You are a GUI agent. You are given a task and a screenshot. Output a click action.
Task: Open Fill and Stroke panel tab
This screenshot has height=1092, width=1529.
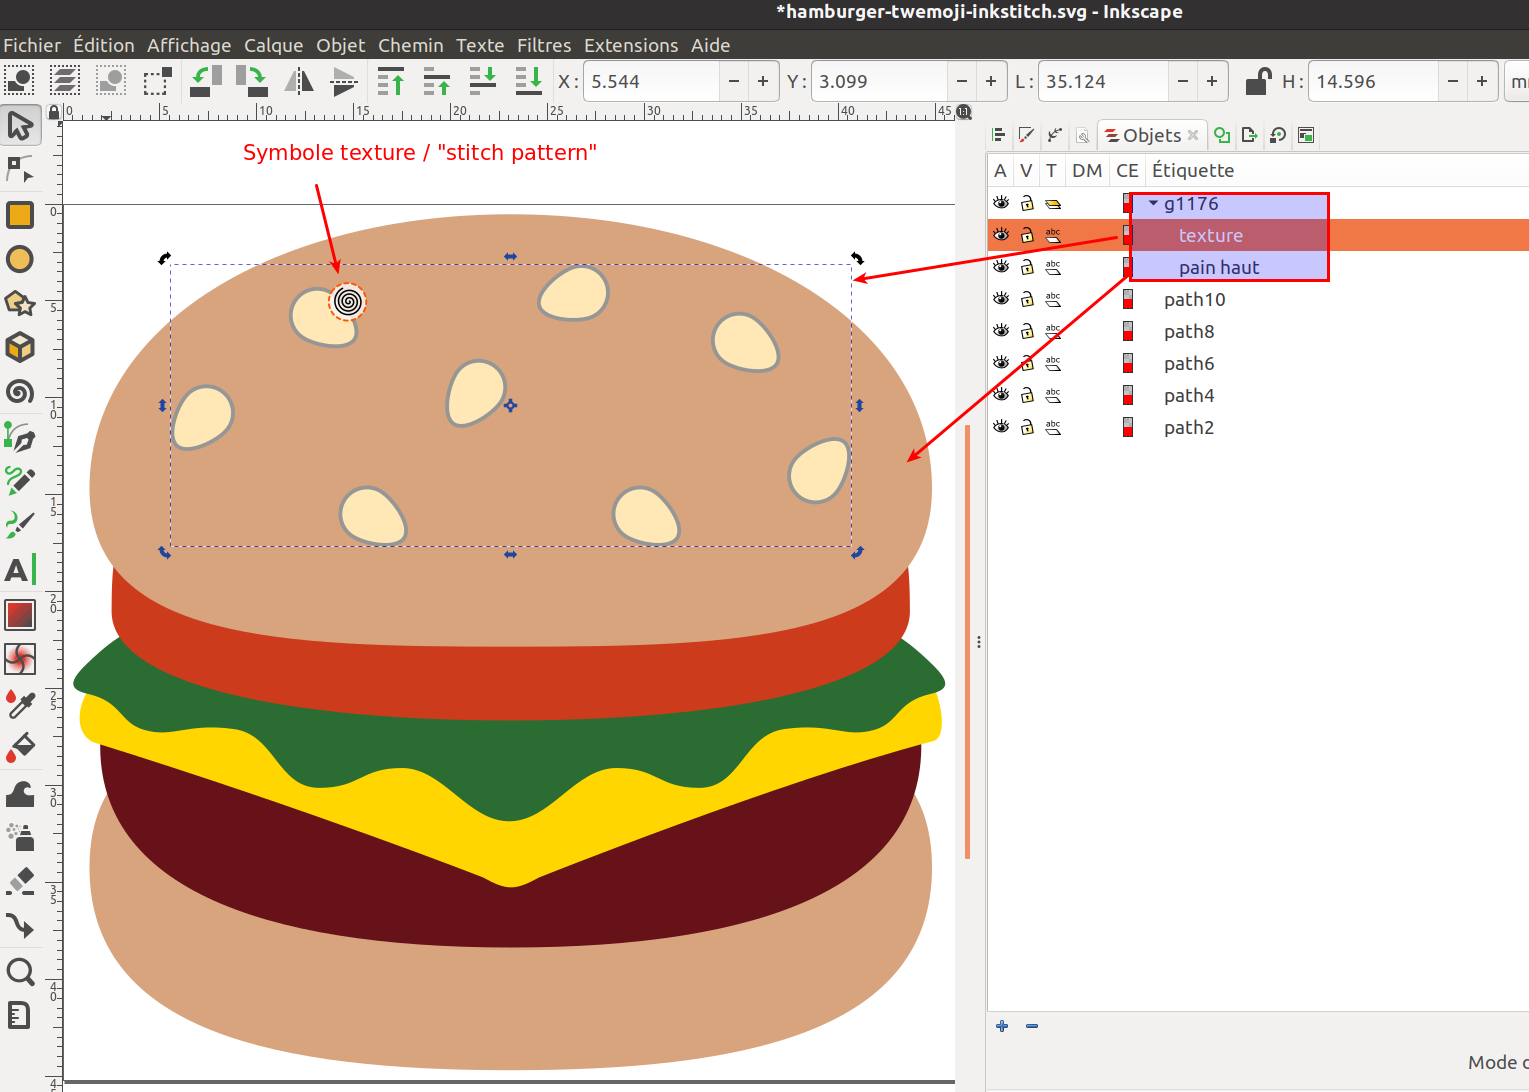(x=1026, y=135)
